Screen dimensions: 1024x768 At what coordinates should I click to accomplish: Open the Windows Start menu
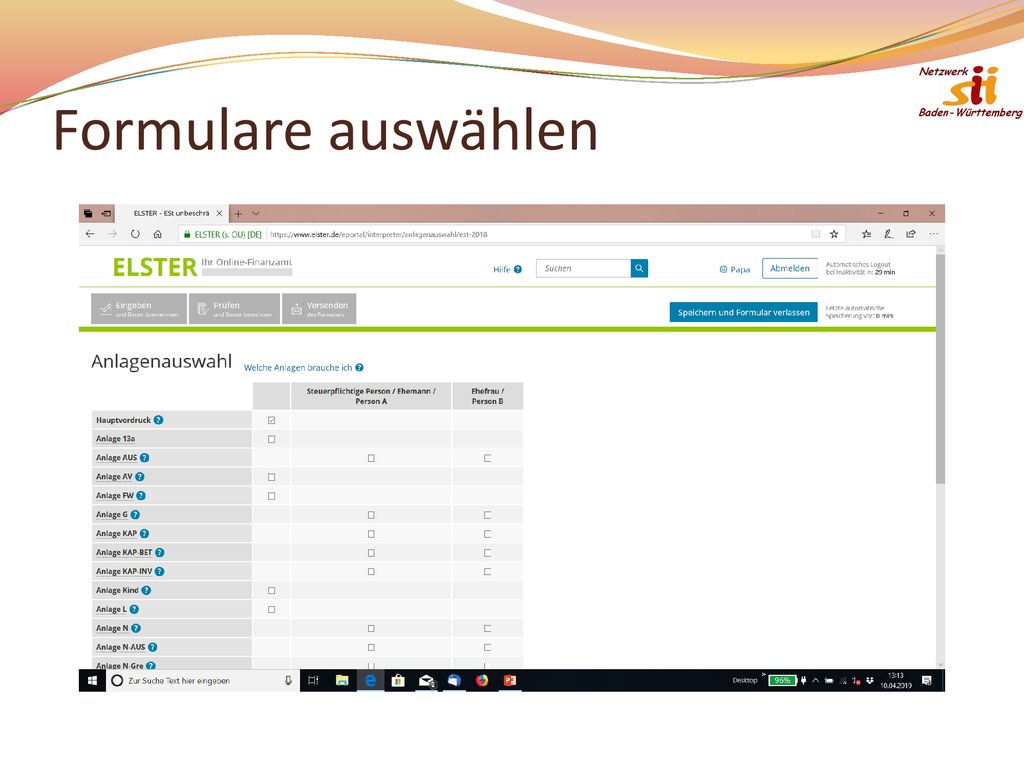92,680
